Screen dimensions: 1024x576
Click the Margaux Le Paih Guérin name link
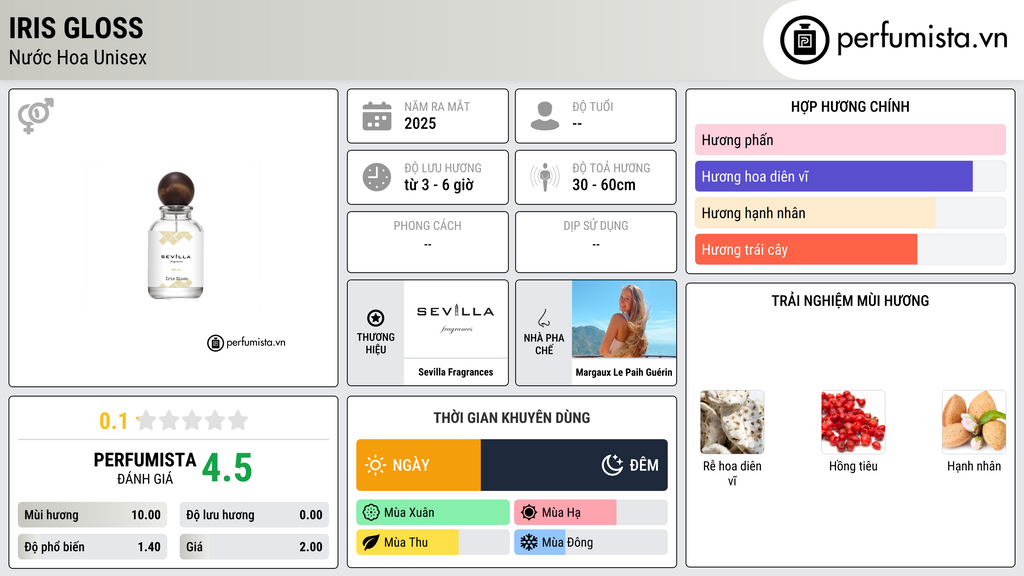(x=624, y=372)
